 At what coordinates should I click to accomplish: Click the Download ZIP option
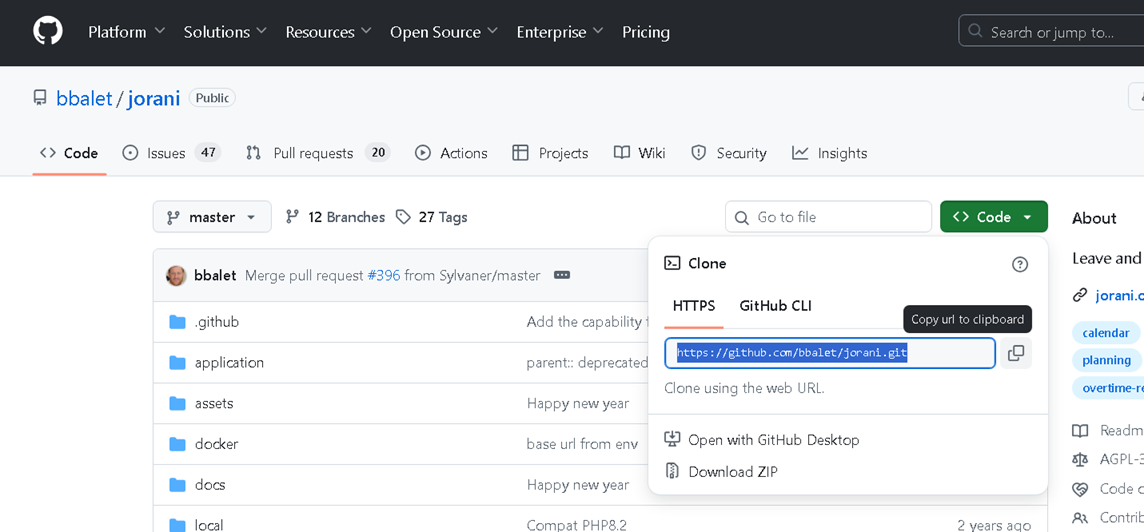(x=732, y=472)
